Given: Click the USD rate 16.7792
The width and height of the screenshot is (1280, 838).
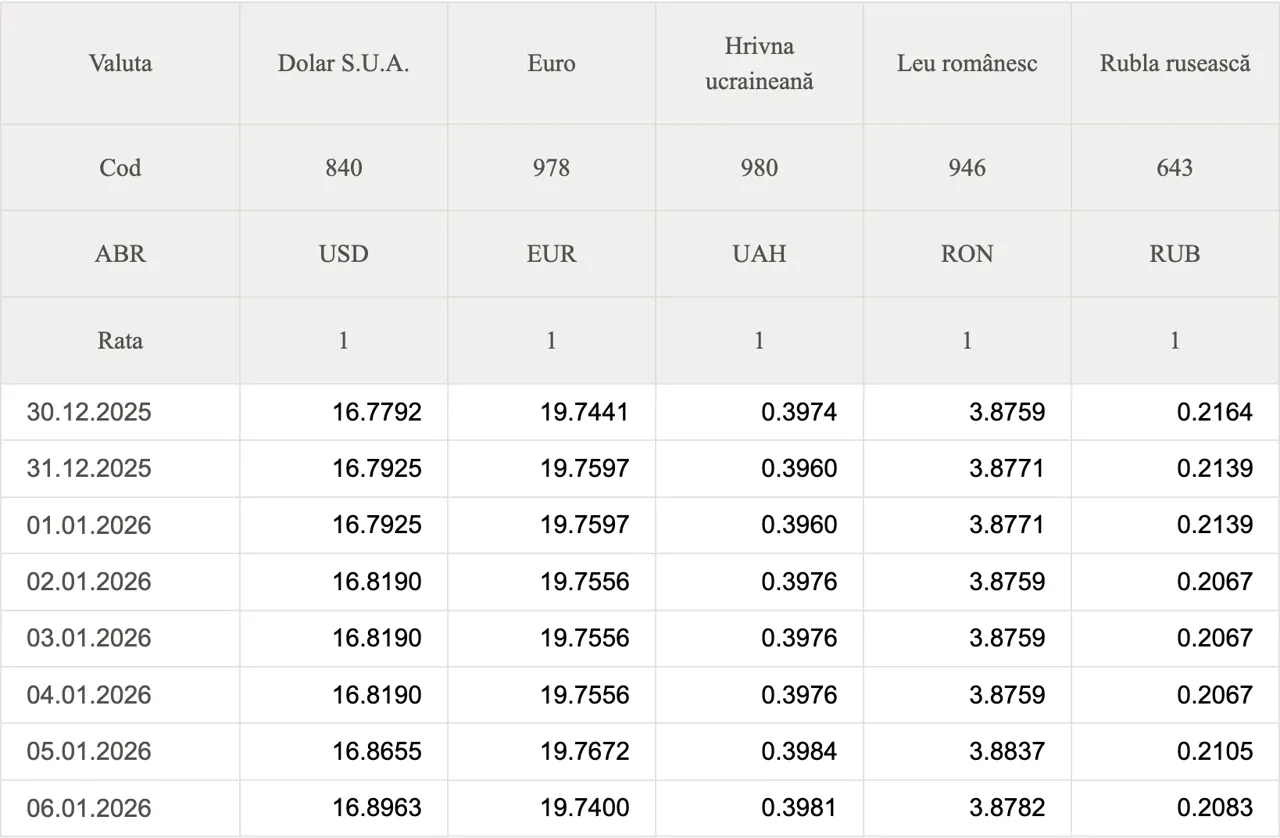Looking at the screenshot, I should click(377, 412).
